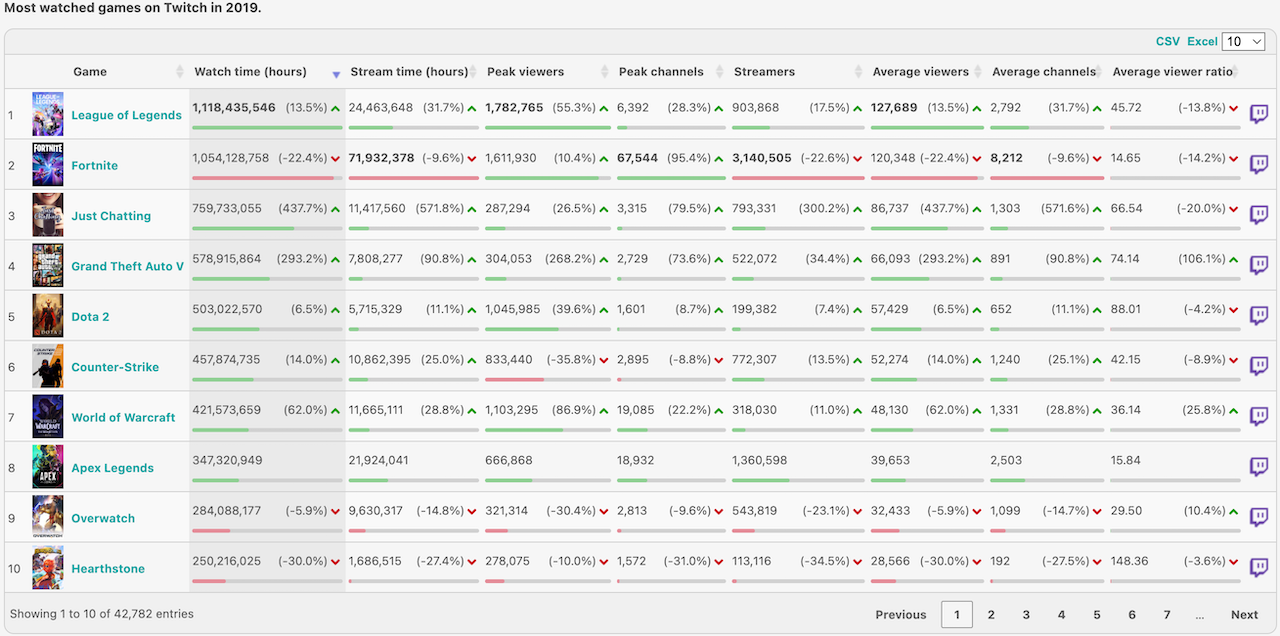Sort by Streamers column header

(x=764, y=72)
